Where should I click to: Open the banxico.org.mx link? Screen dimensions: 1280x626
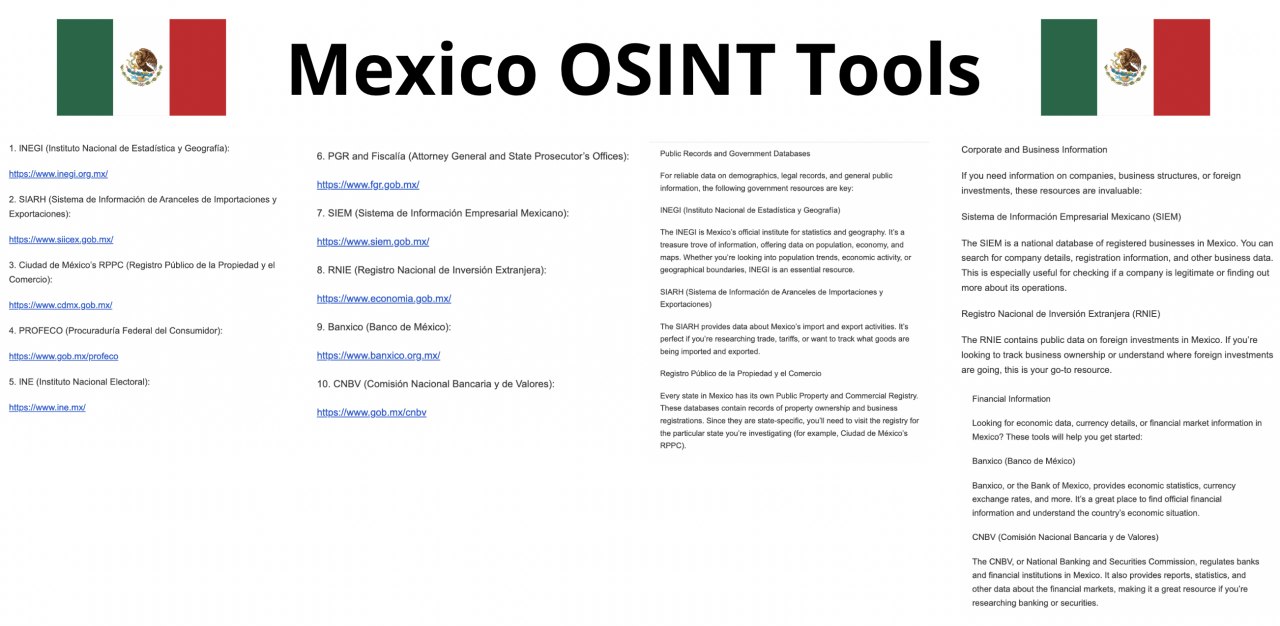tap(378, 356)
